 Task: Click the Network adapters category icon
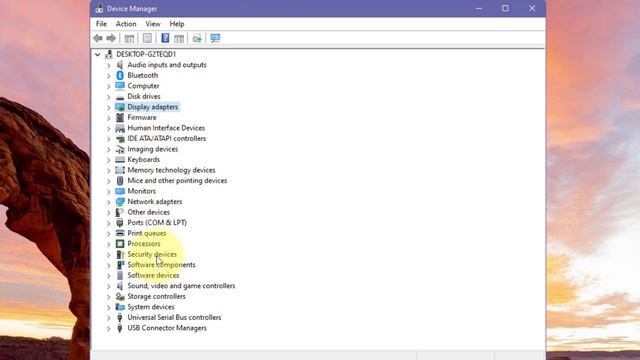click(x=120, y=202)
